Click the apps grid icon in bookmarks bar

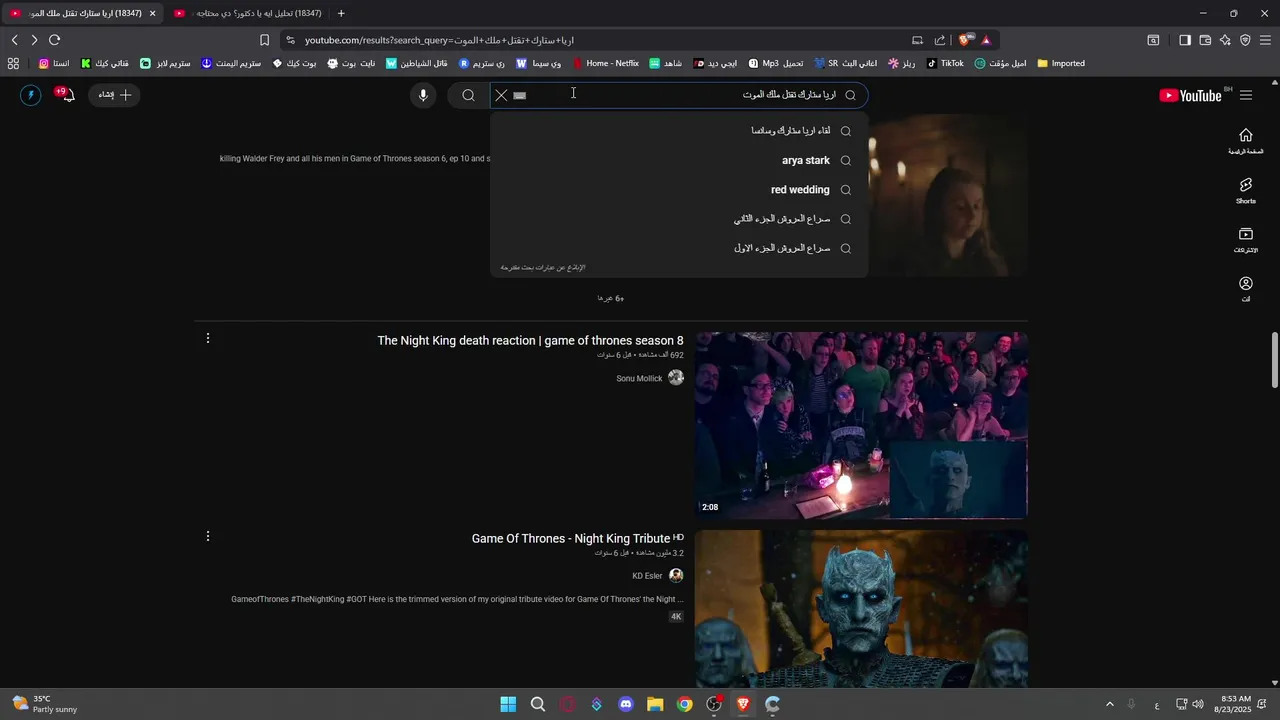(13, 63)
